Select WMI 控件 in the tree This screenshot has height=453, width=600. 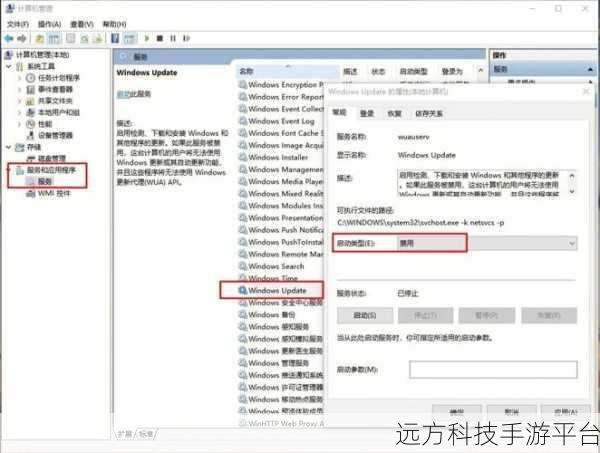click(x=54, y=194)
